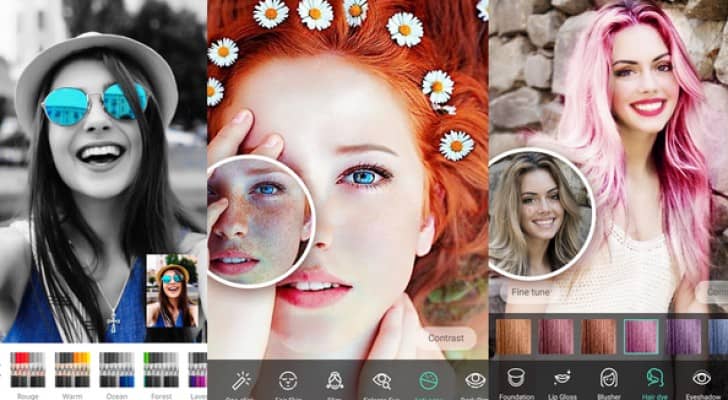
Task: Apply the Rouge color splash filter
Action: click(28, 370)
